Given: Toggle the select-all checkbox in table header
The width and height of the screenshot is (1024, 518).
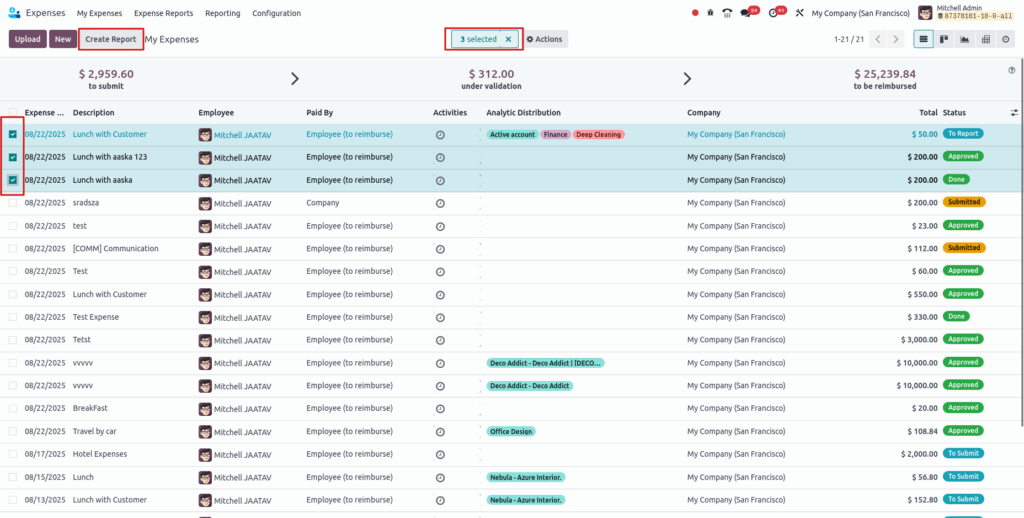Looking at the screenshot, I should pos(13,113).
